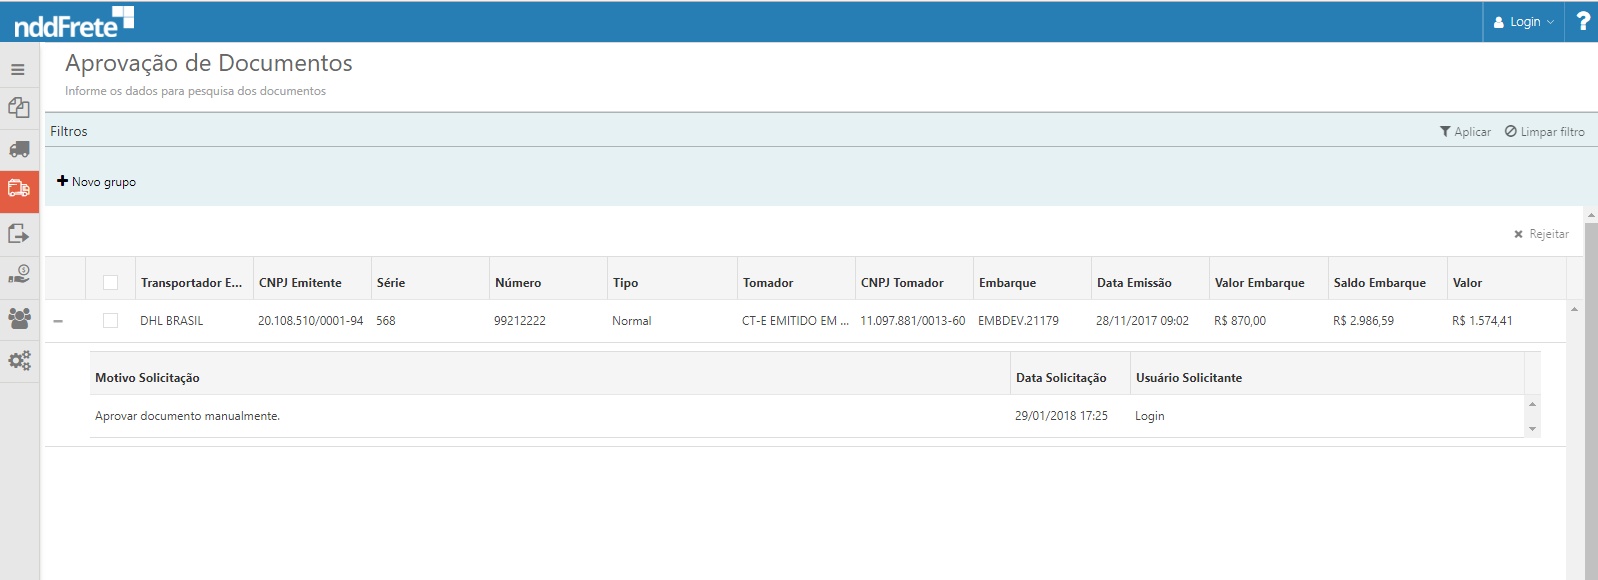1598x580 pixels.
Task: Click the export arrow sidebar icon
Action: coord(19,234)
